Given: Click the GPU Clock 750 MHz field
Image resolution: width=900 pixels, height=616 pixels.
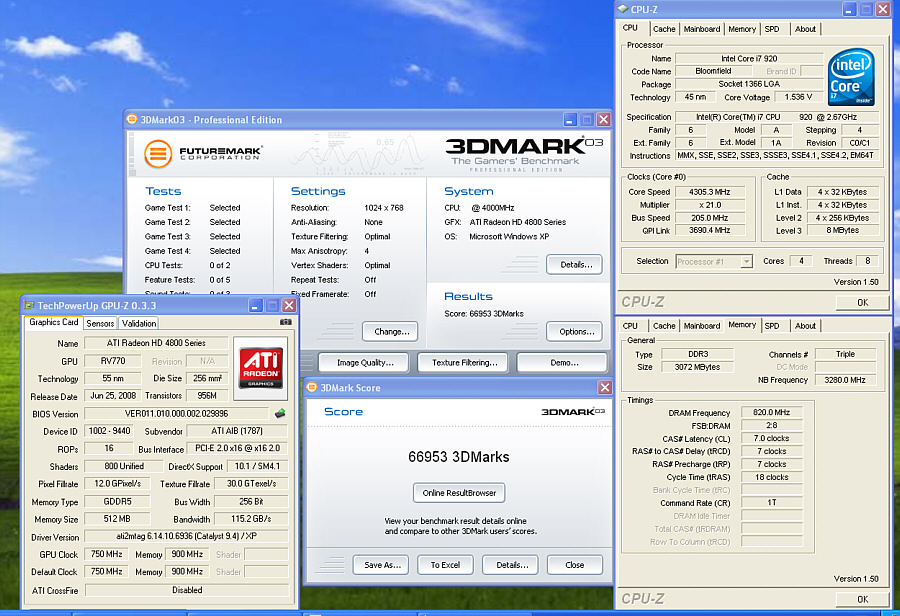Looking at the screenshot, I should pyautogui.click(x=106, y=554).
